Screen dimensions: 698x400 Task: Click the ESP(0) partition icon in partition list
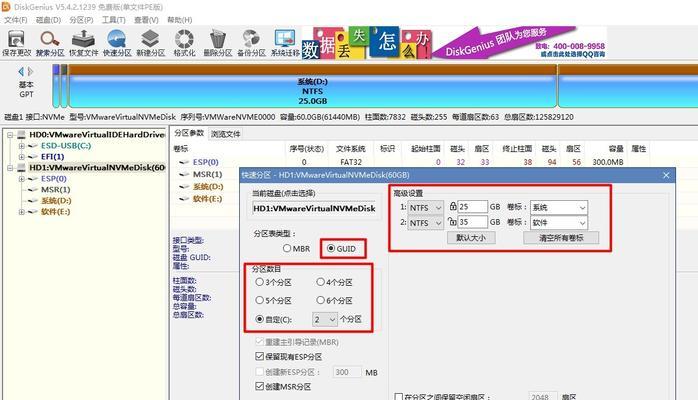point(184,162)
